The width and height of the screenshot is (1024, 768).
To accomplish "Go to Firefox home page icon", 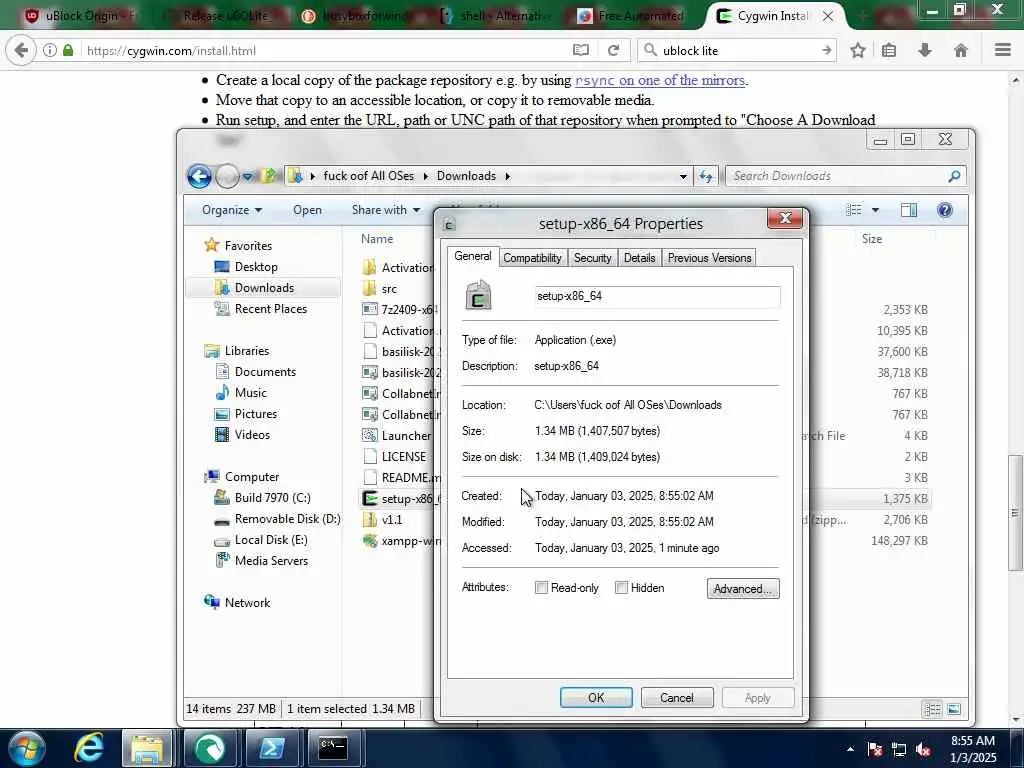I will tap(961, 50).
